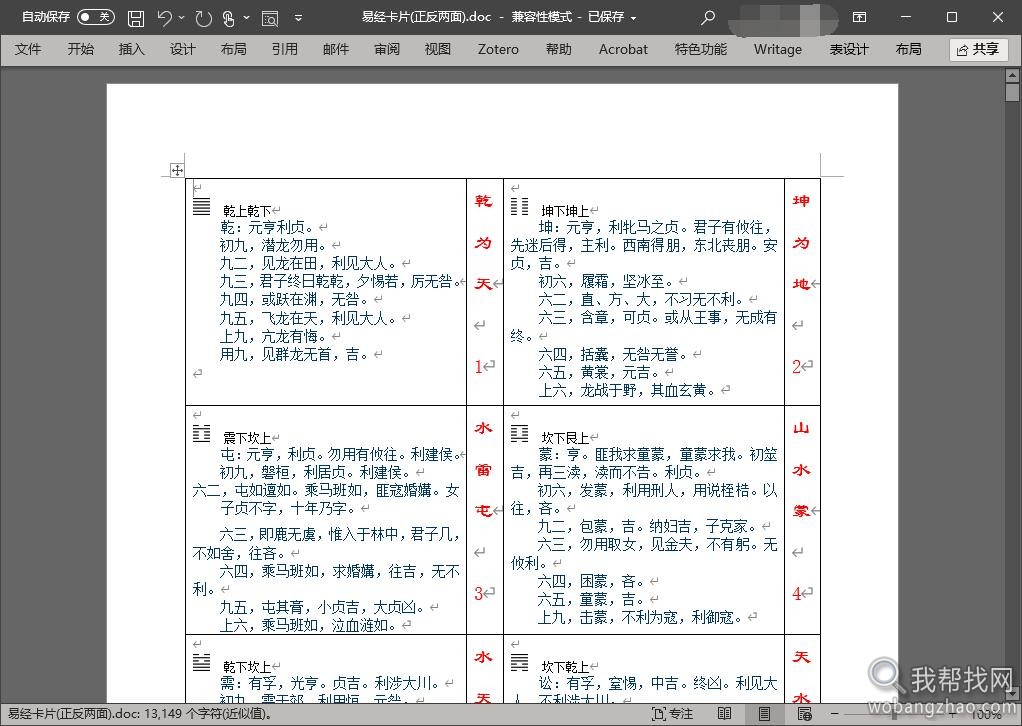Click the 100% zoom level text

click(x=986, y=714)
